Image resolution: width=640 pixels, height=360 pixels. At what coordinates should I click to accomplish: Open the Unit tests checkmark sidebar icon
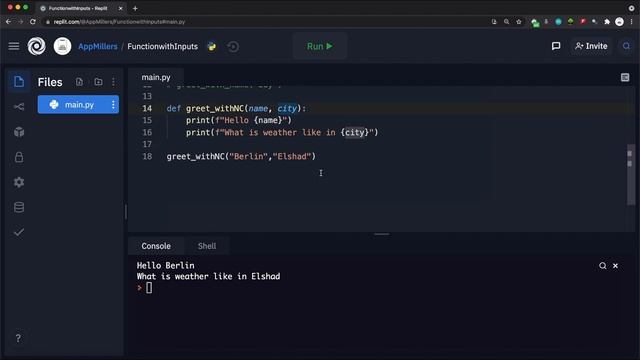coord(19,232)
